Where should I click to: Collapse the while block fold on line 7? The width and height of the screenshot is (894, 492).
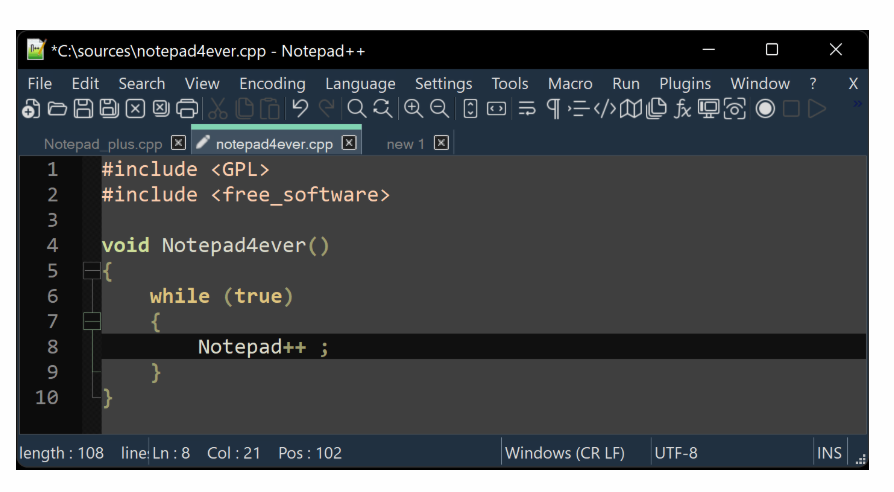pyautogui.click(x=92, y=321)
